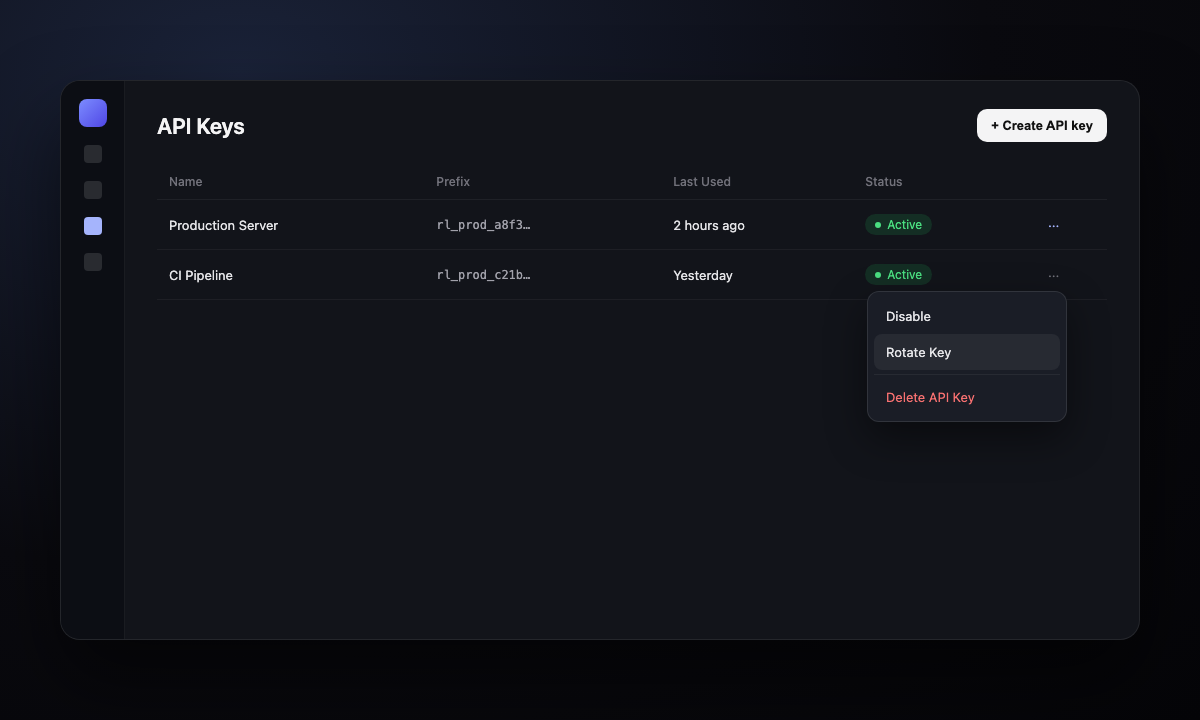
Task: Click the 2 hours ago cell
Action: (x=709, y=226)
